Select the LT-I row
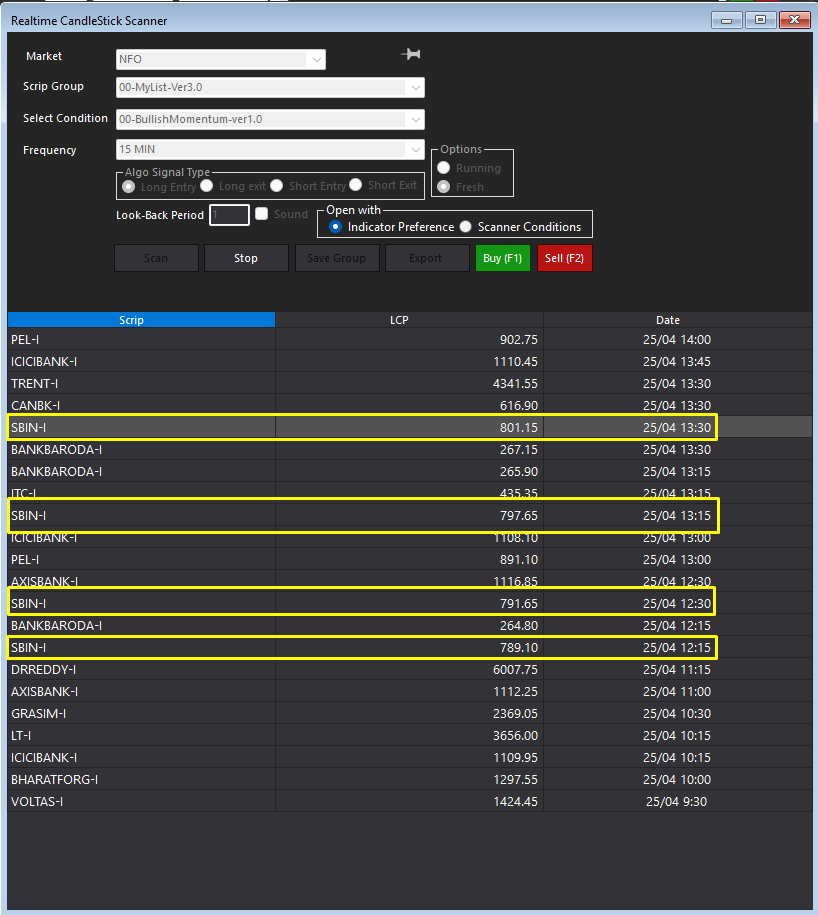 (x=410, y=736)
